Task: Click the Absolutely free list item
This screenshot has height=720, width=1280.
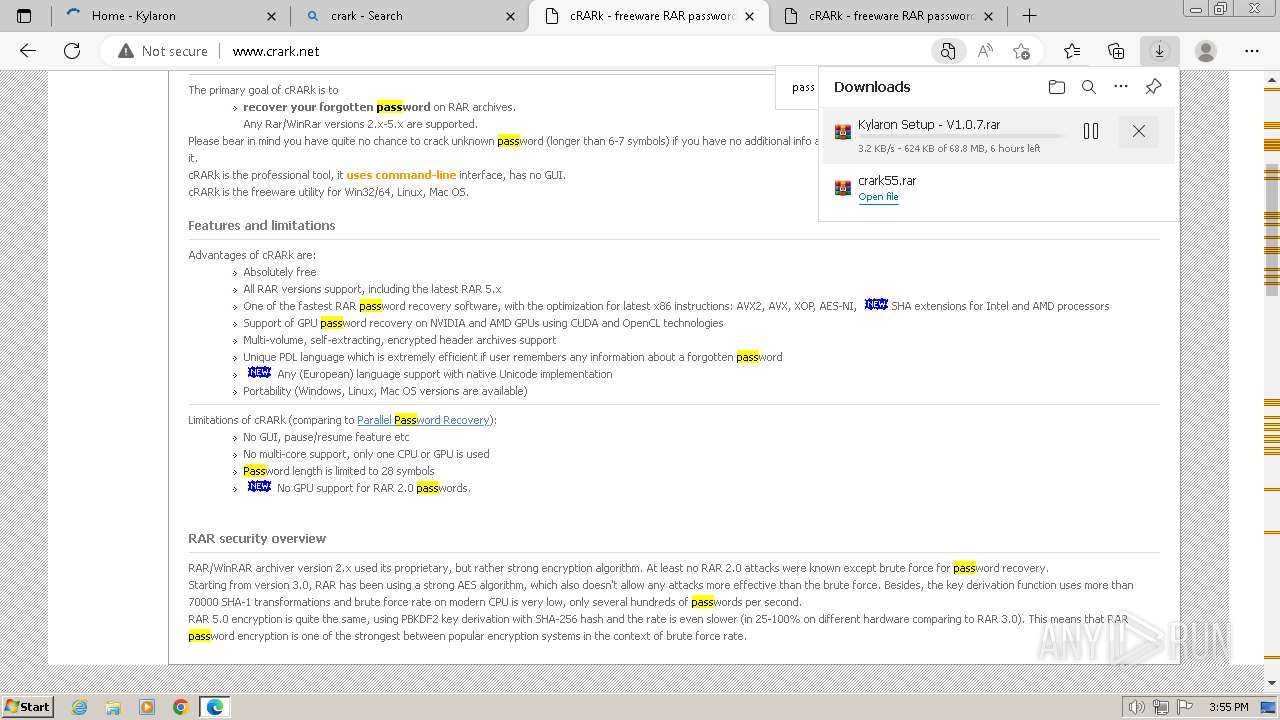Action: click(x=280, y=272)
